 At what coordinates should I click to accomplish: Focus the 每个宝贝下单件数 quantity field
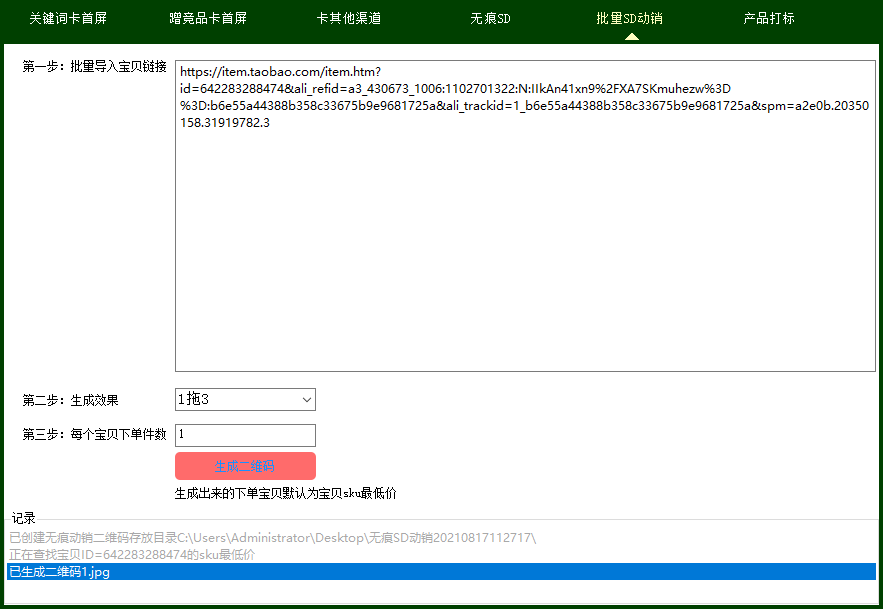(245, 435)
